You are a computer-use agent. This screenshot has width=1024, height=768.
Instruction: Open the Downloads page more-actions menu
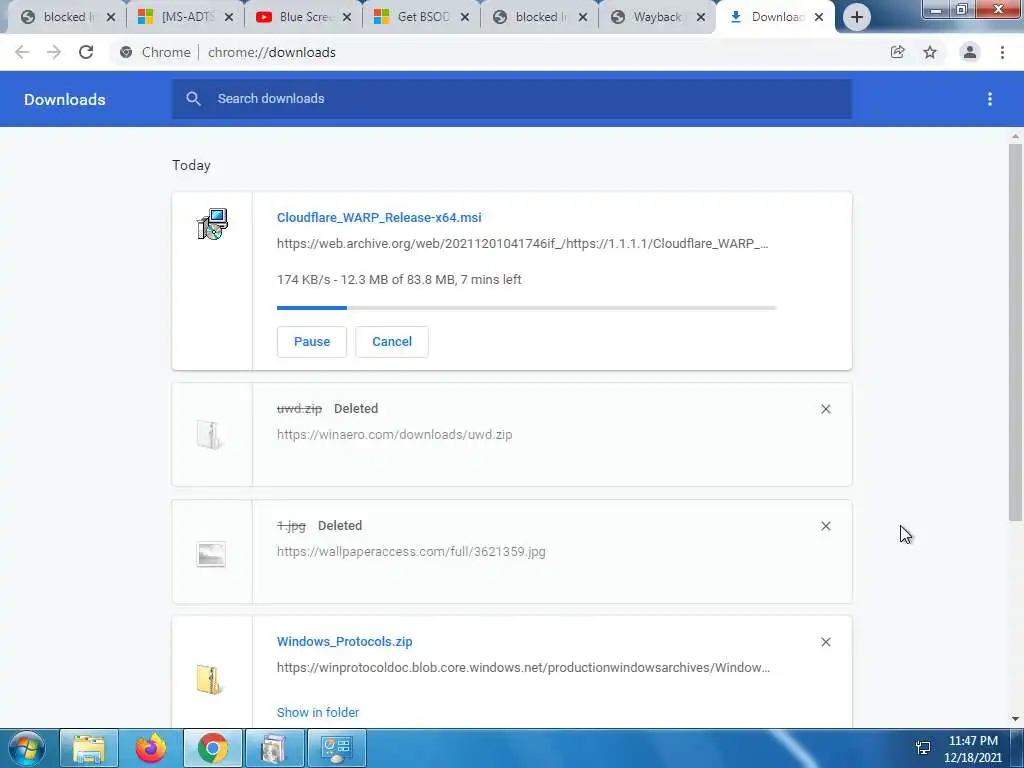coord(990,99)
